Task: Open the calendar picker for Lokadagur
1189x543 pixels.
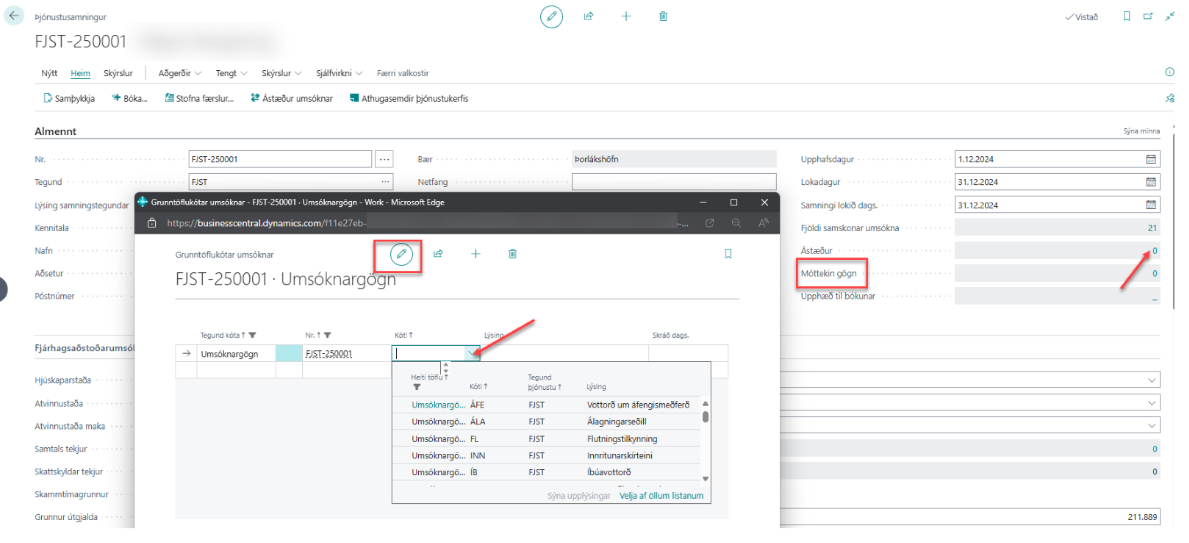Action: [x=1150, y=182]
